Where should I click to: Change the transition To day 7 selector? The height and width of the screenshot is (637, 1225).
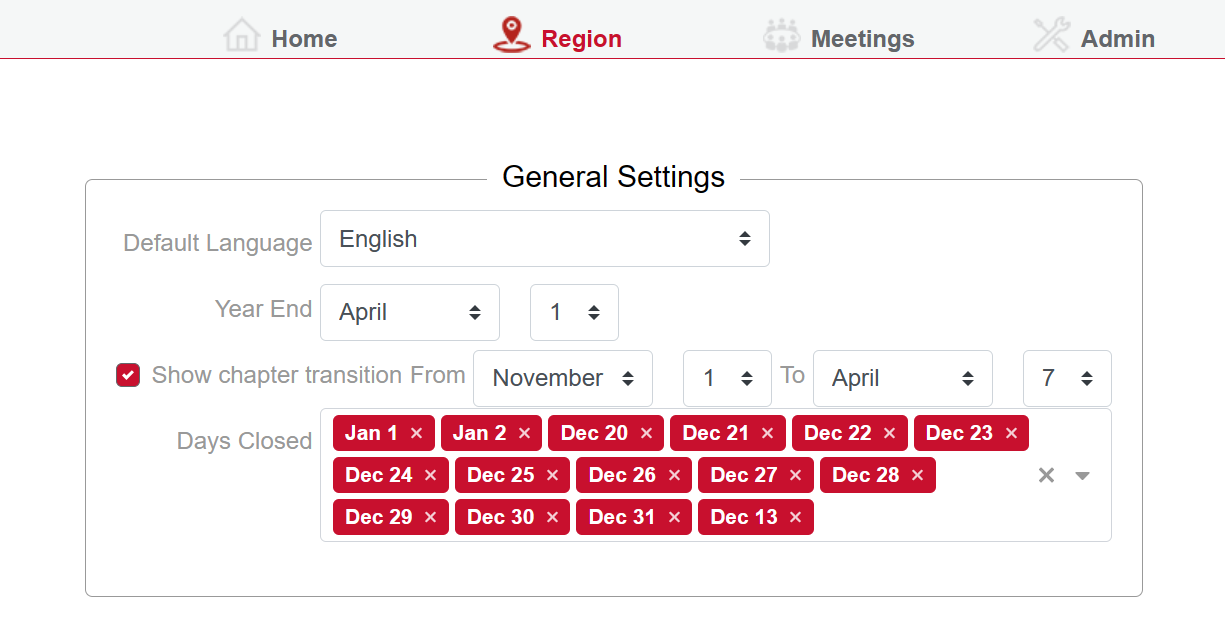pyautogui.click(x=1067, y=378)
